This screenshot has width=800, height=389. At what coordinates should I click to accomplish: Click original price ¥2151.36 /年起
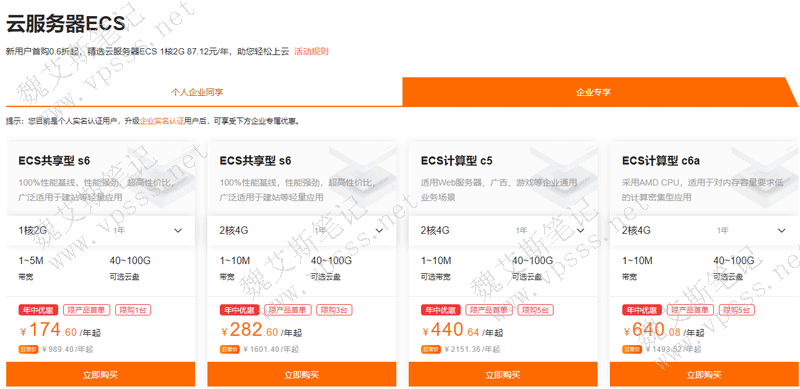click(x=472, y=349)
